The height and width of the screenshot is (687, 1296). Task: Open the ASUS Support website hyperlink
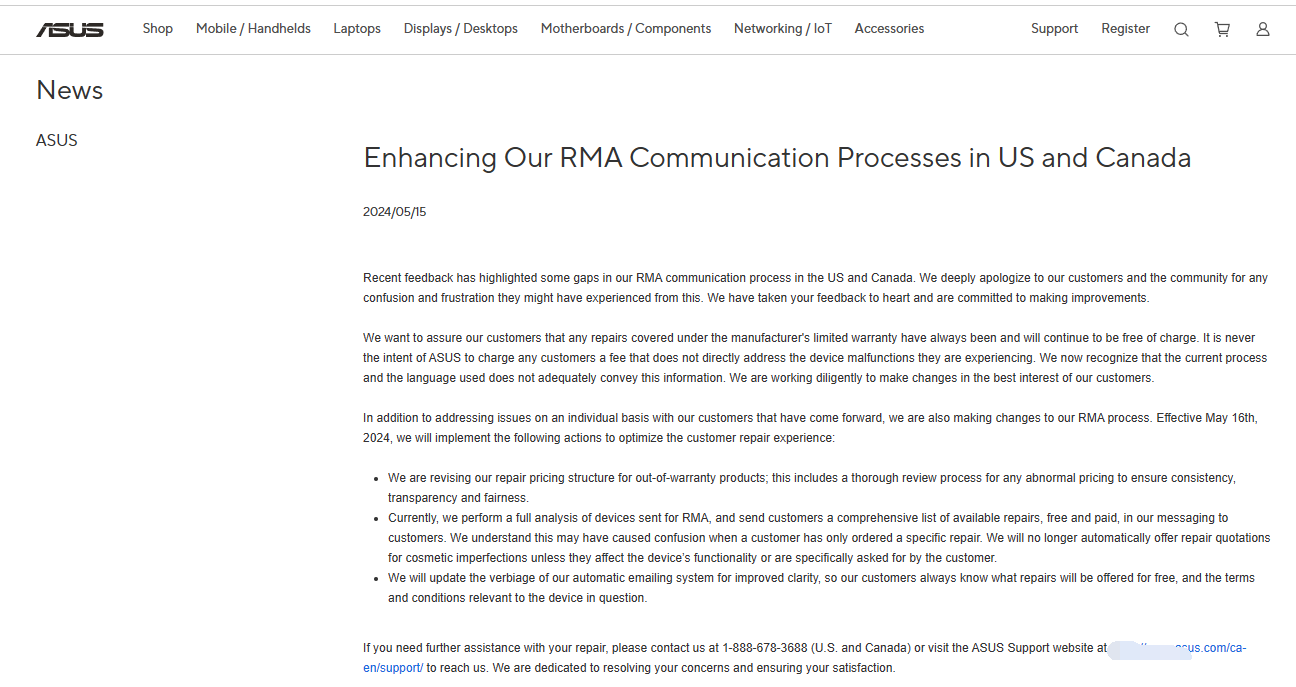[1210, 648]
